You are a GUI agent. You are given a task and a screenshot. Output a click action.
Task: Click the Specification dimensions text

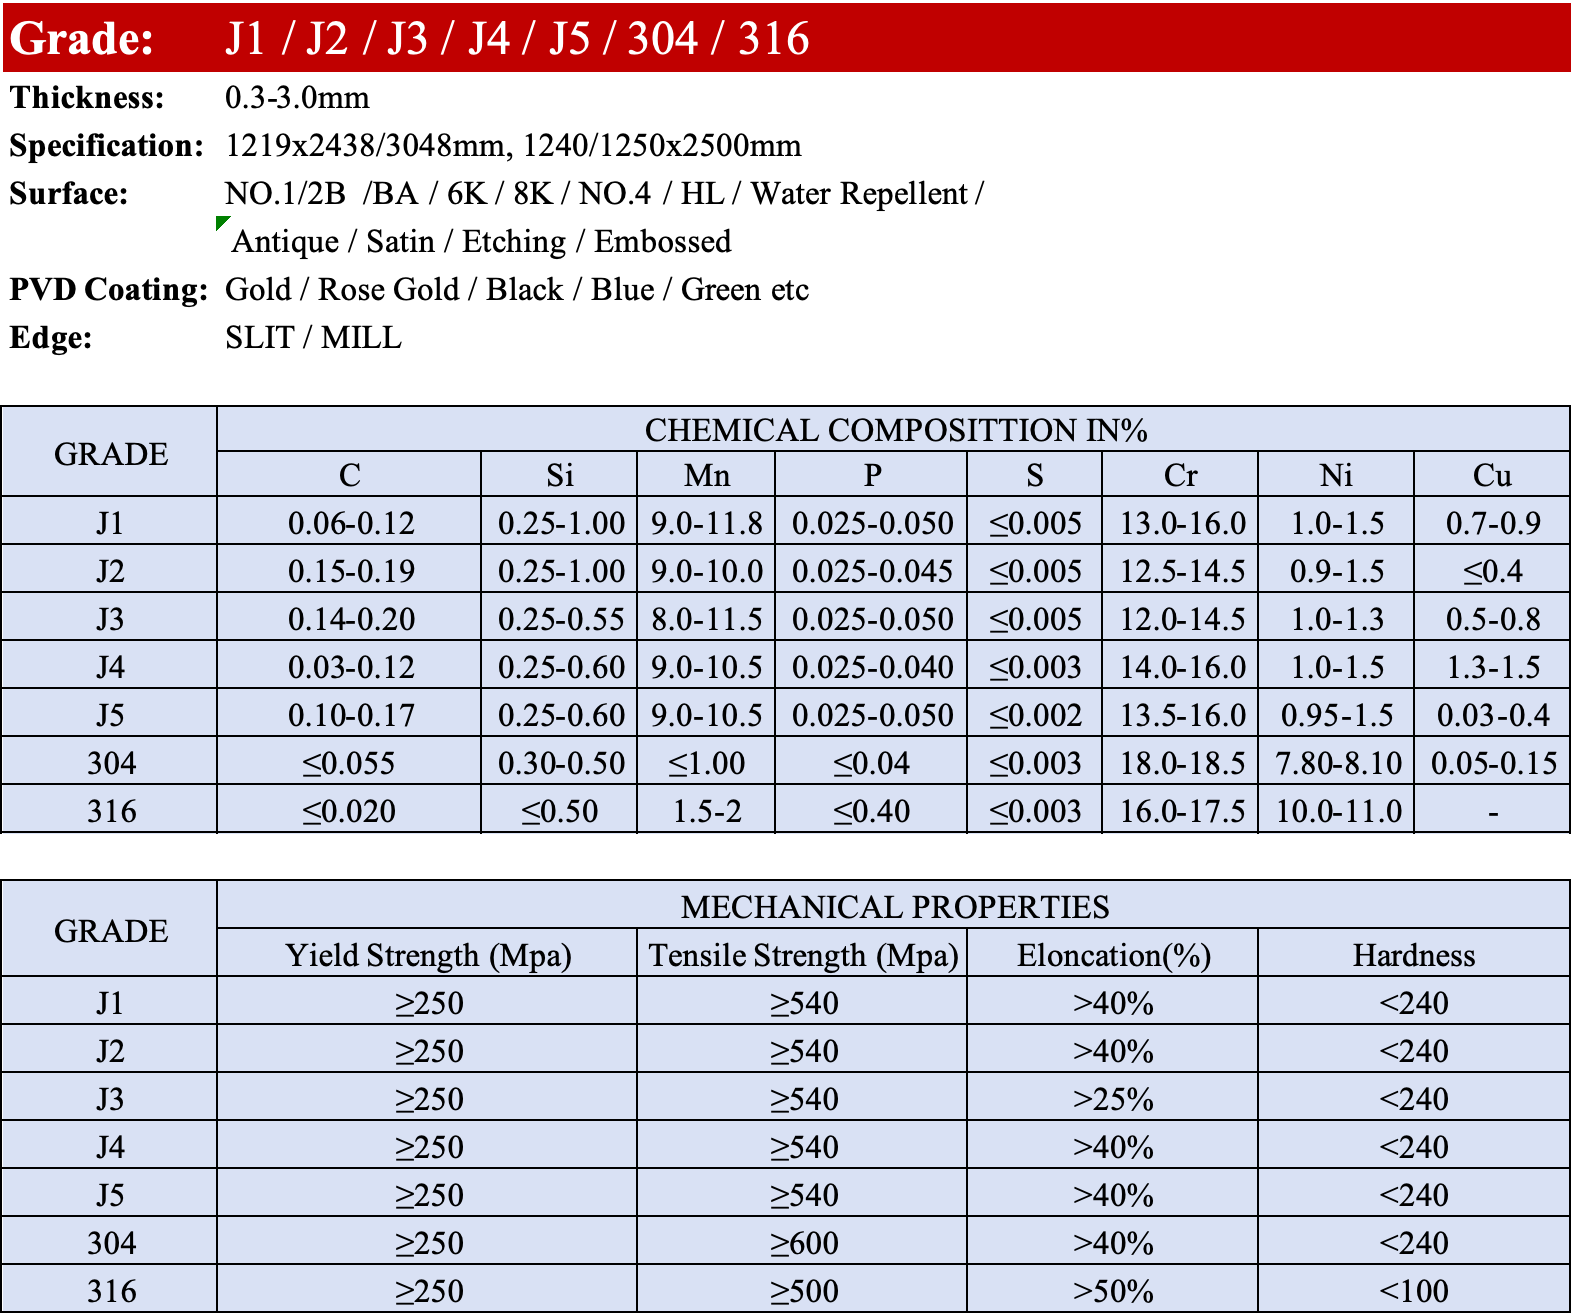(x=513, y=146)
